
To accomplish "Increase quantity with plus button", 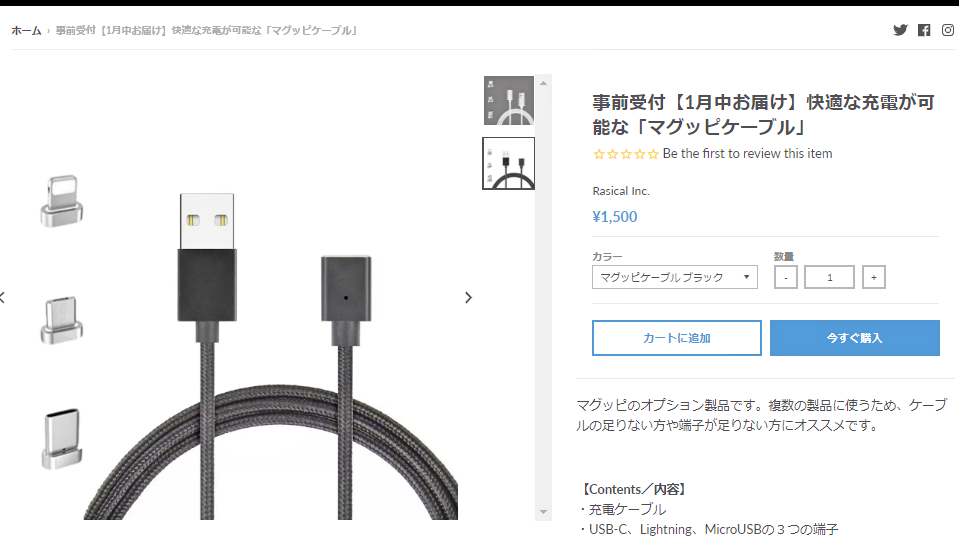I will pos(873,277).
